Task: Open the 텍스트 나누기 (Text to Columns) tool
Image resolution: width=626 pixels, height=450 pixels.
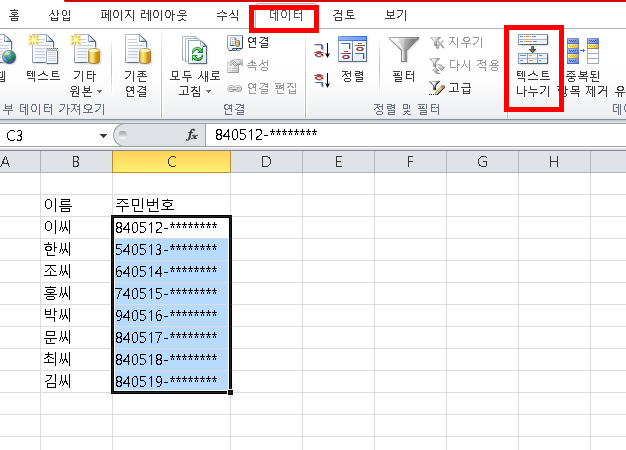Action: [533, 67]
